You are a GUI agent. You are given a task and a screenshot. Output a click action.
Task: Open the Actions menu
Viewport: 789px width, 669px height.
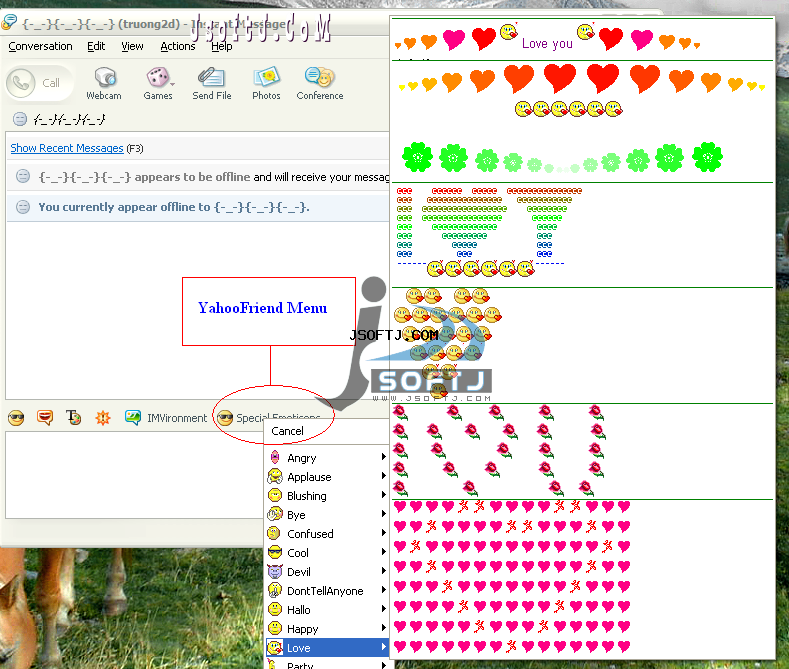click(178, 46)
